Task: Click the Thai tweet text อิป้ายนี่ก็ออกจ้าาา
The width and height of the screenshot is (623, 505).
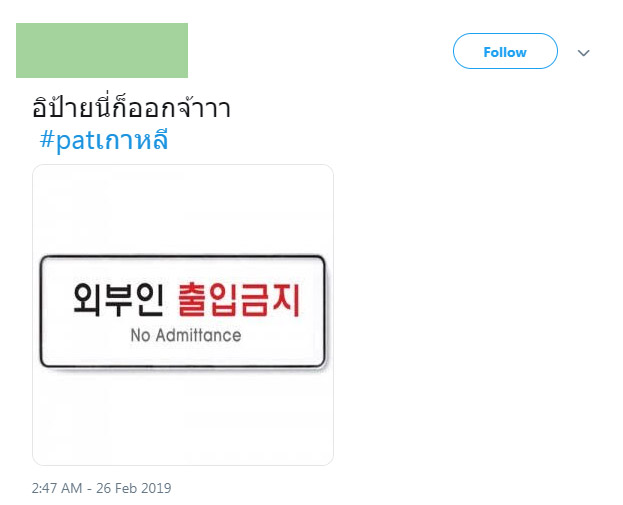Action: coord(131,109)
